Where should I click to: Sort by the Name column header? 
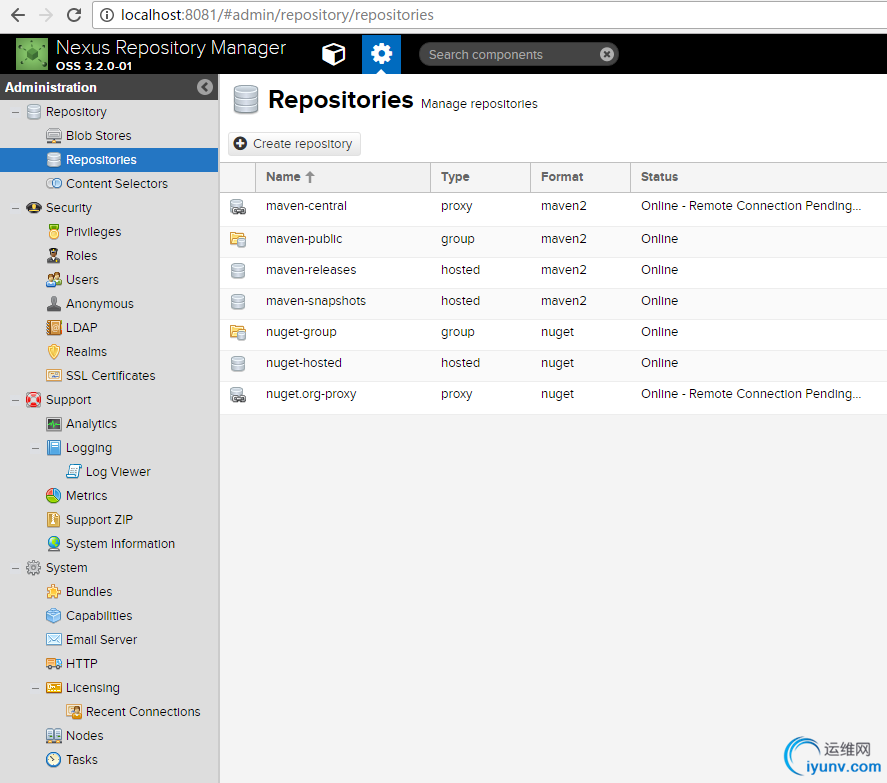[x=343, y=177]
